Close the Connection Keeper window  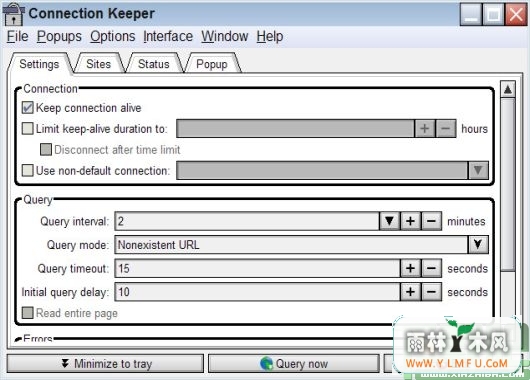click(516, 14)
